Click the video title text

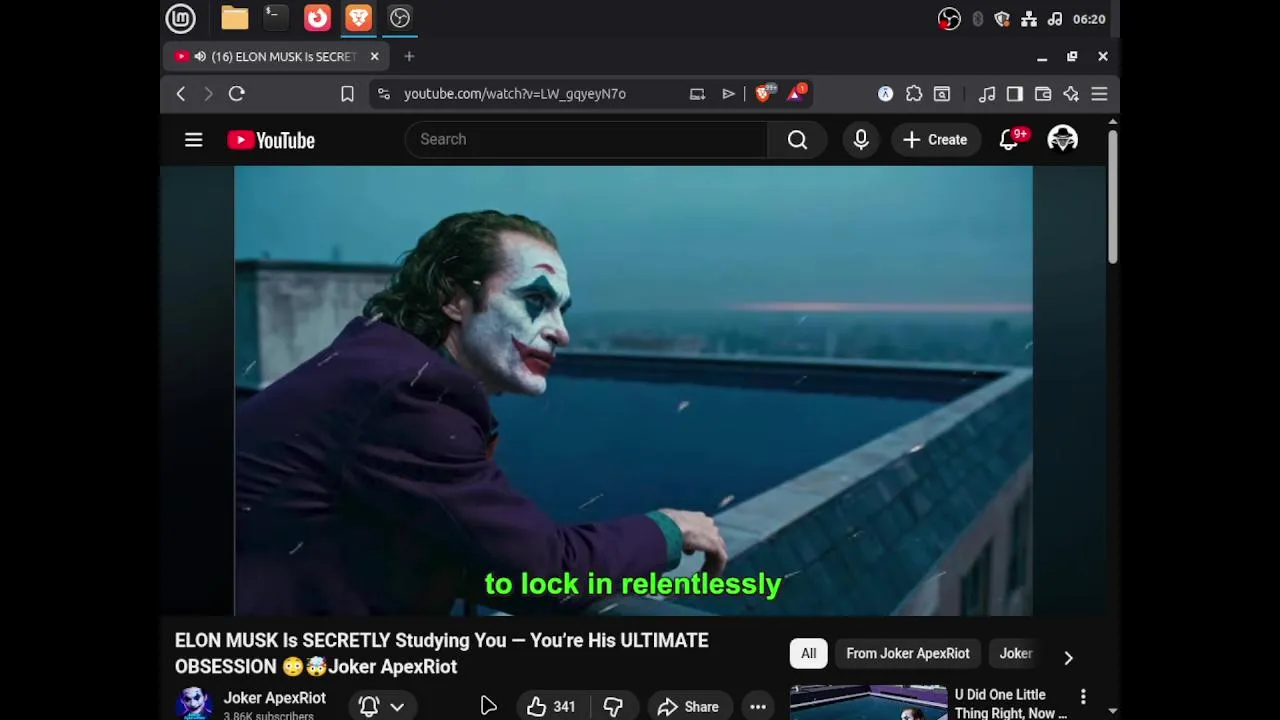[442, 653]
